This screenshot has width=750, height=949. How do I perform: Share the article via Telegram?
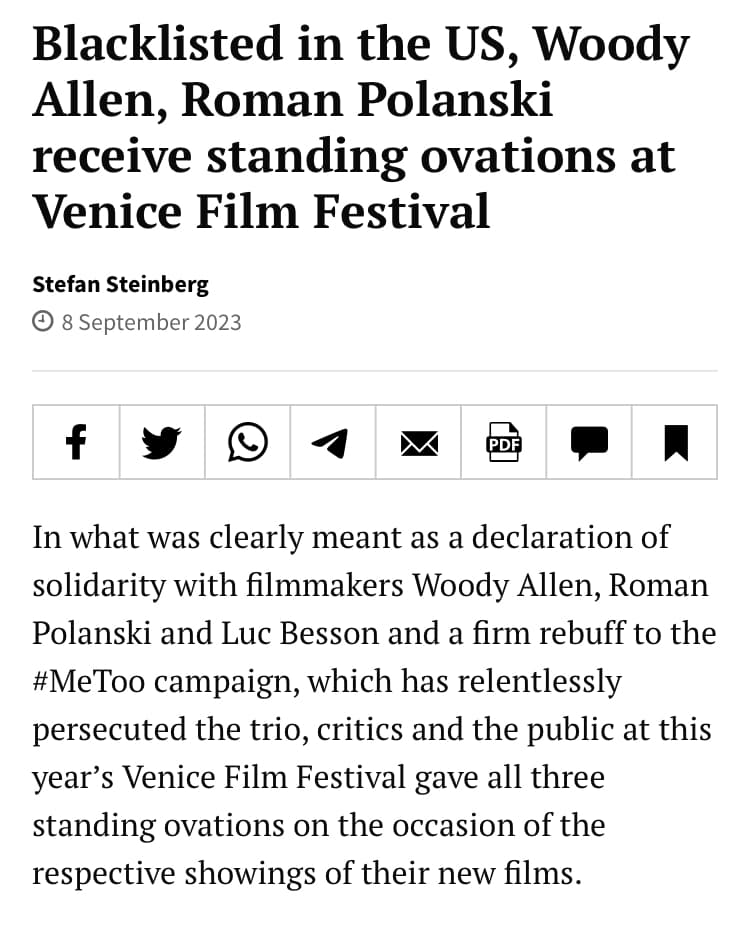tap(332, 442)
